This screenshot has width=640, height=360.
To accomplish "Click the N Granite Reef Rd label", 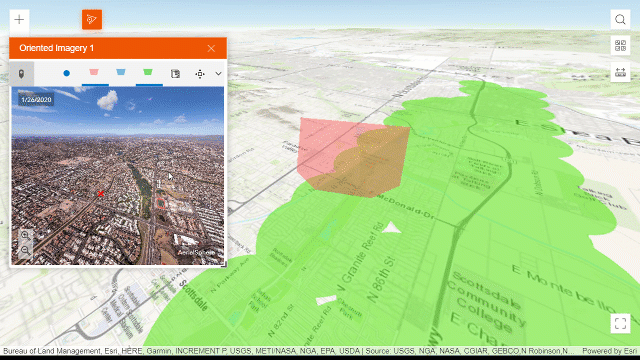I will click(x=361, y=258).
